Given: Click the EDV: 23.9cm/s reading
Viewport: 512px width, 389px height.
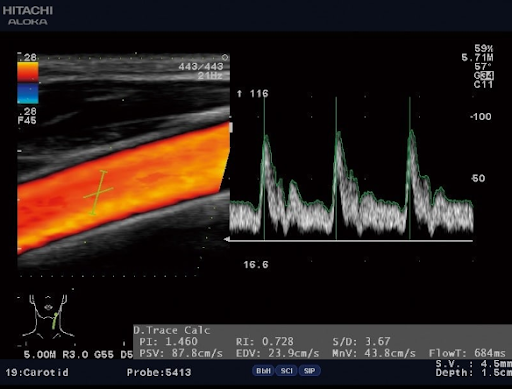Looking at the screenshot, I should (277, 353).
